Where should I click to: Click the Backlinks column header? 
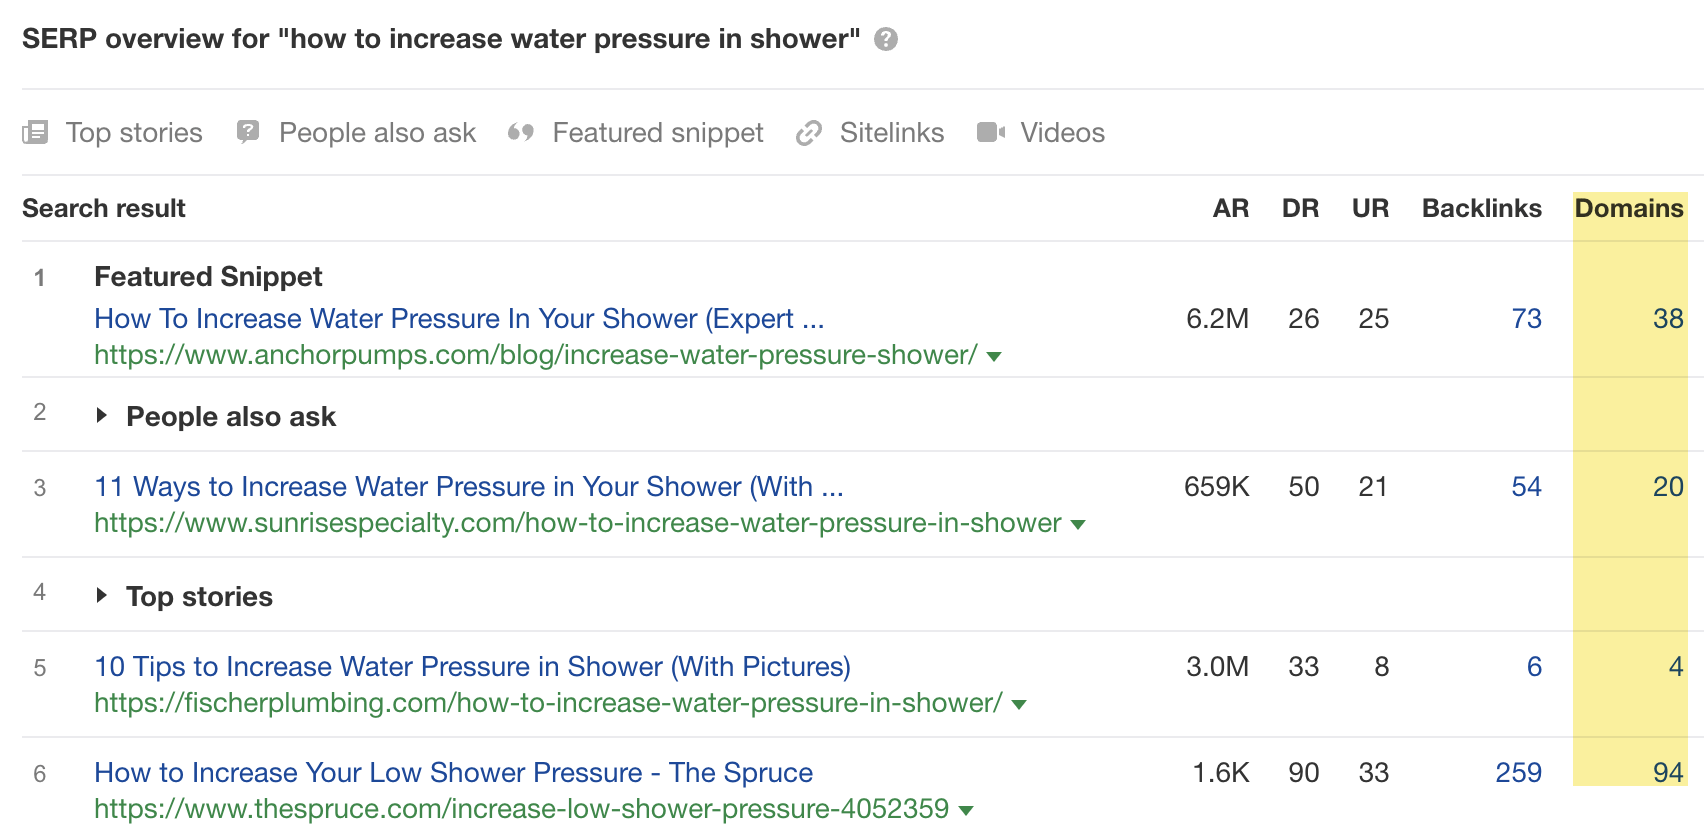click(1481, 208)
